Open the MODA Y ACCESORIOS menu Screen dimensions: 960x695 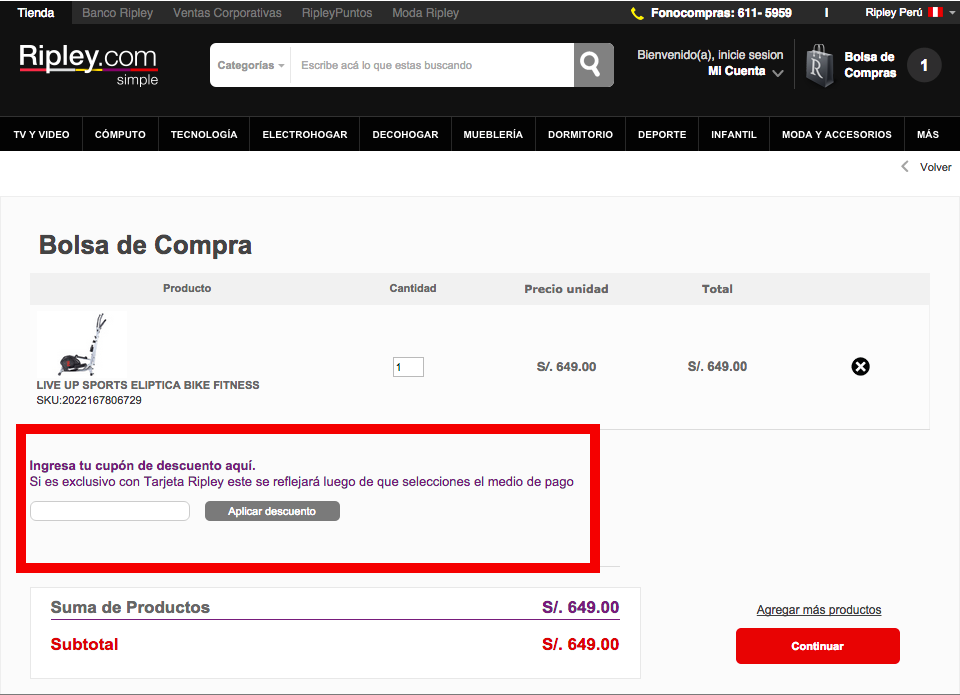tap(836, 134)
